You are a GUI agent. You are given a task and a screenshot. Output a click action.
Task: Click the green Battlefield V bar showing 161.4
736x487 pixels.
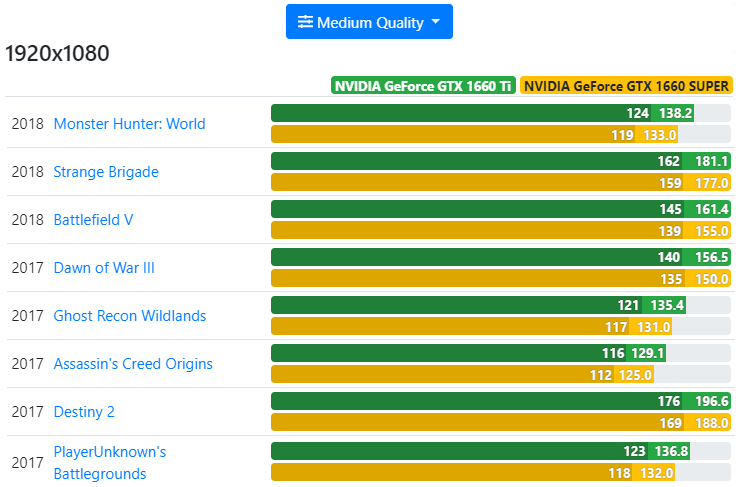[501, 209]
